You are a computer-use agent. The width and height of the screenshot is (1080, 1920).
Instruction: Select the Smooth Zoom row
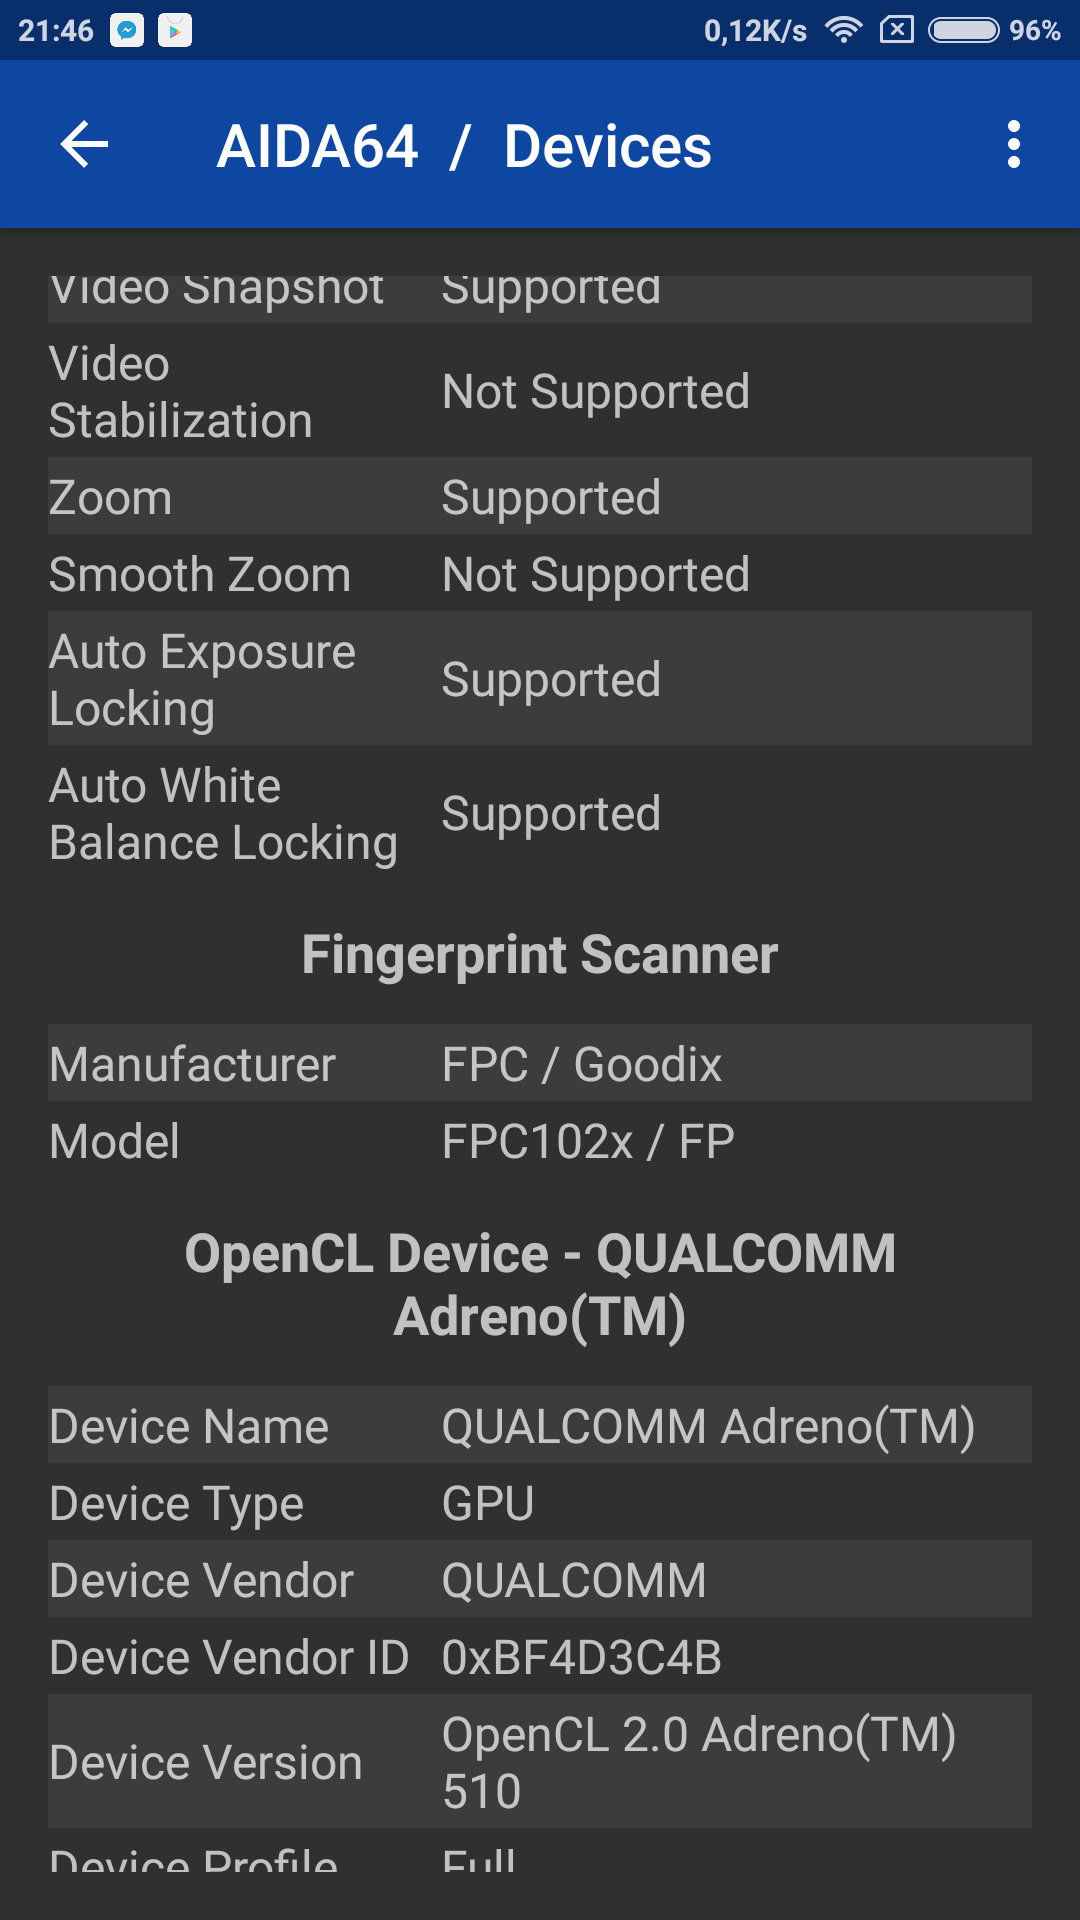[540, 575]
